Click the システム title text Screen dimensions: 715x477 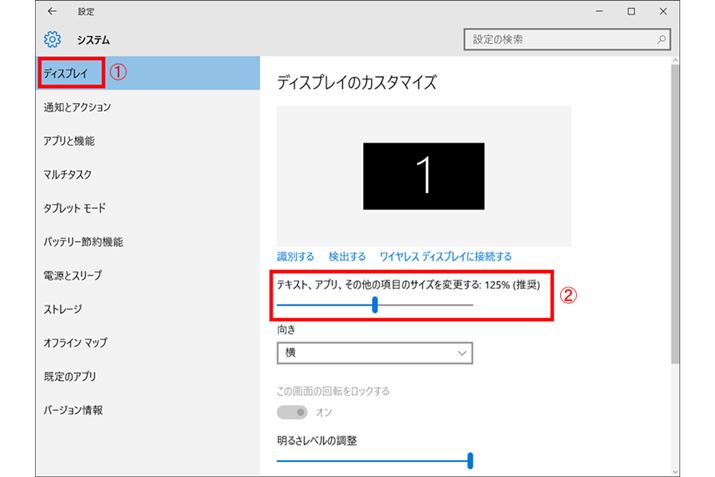pos(93,40)
